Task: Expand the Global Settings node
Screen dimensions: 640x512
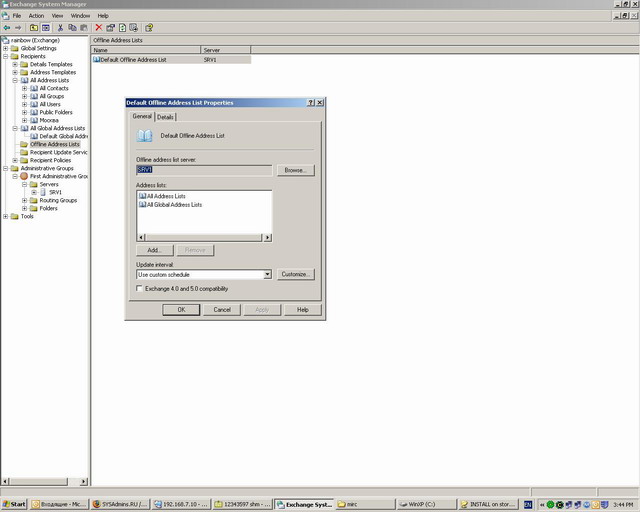Action: pyautogui.click(x=6, y=48)
